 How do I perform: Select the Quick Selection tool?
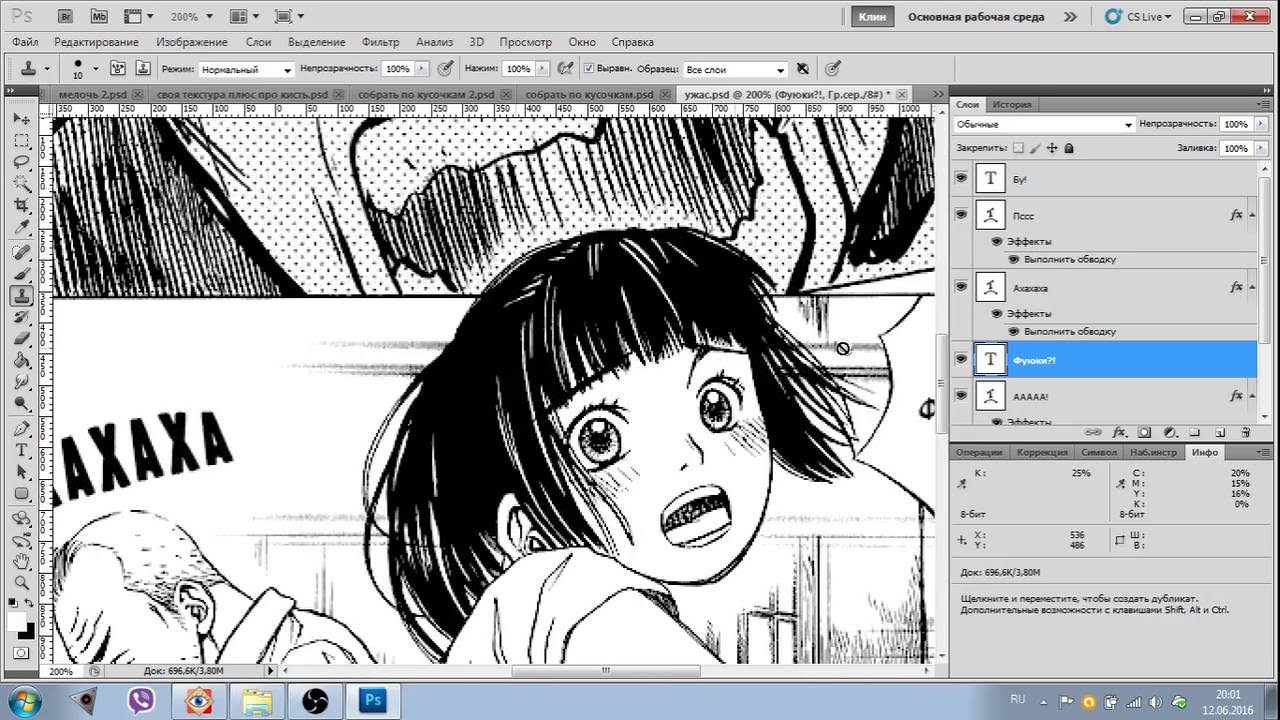tap(21, 184)
